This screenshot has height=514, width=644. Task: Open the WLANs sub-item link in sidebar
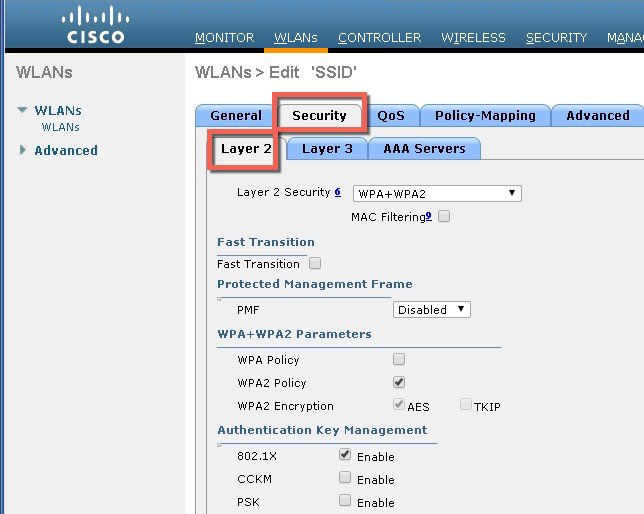(60, 128)
